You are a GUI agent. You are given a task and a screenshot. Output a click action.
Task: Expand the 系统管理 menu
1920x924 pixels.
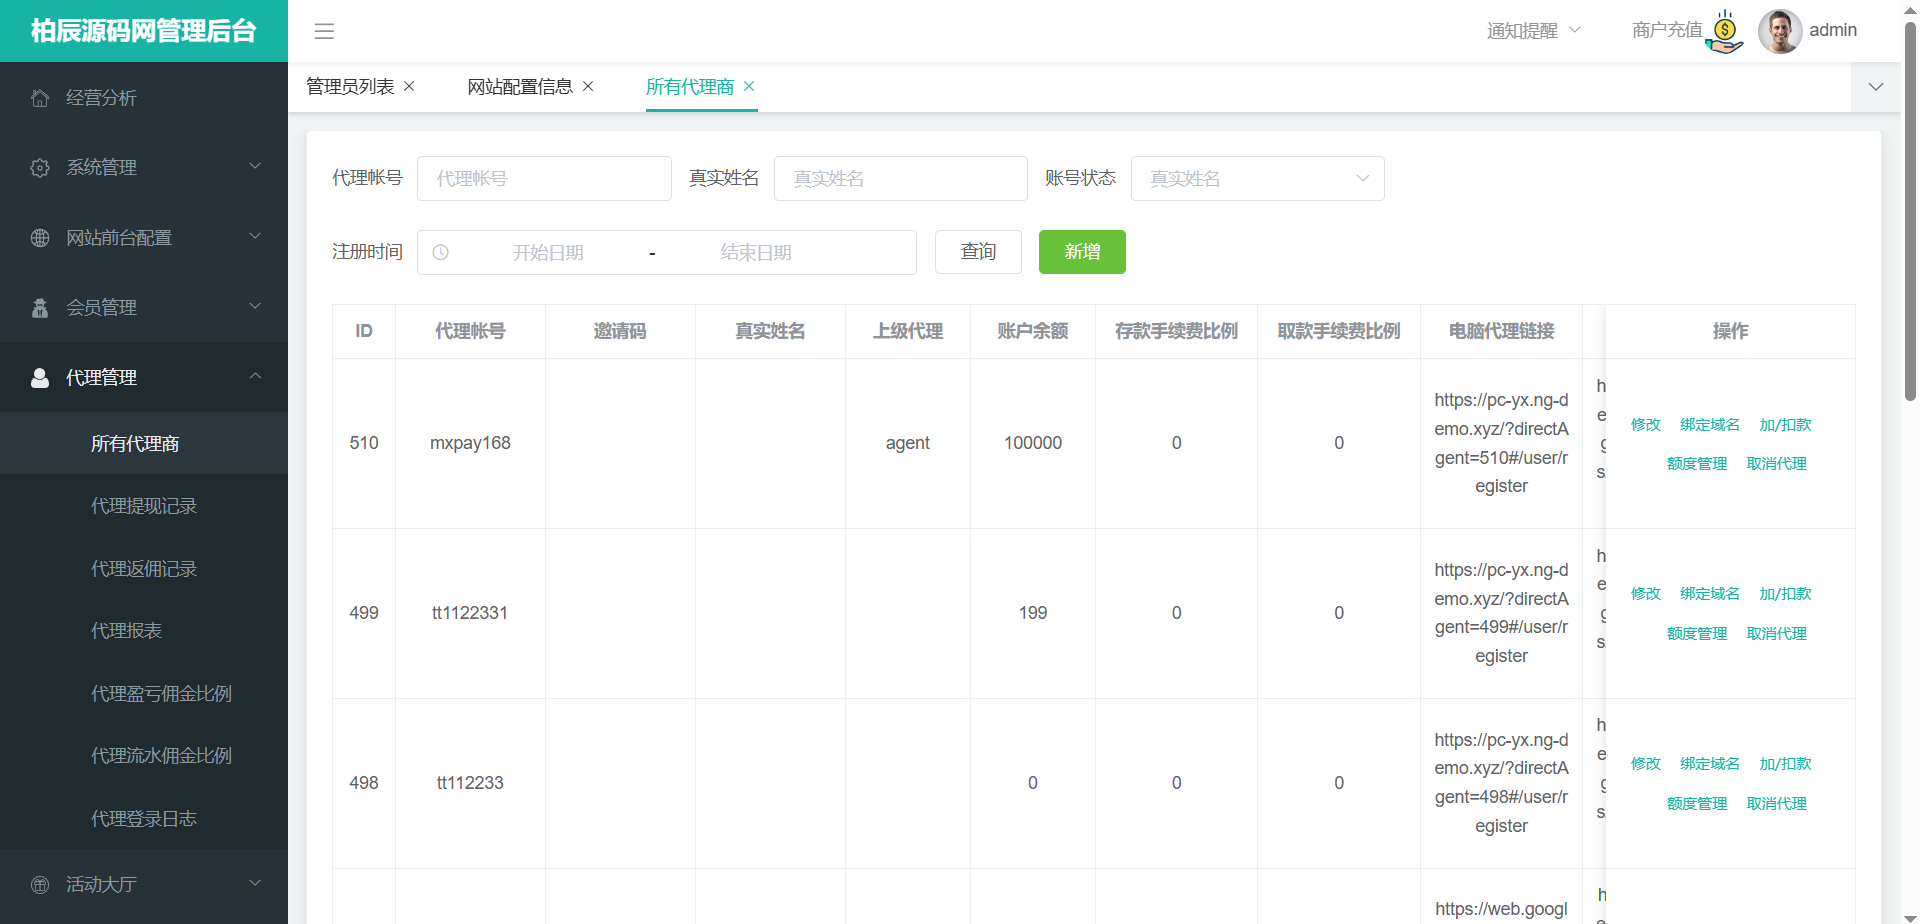click(x=255, y=167)
